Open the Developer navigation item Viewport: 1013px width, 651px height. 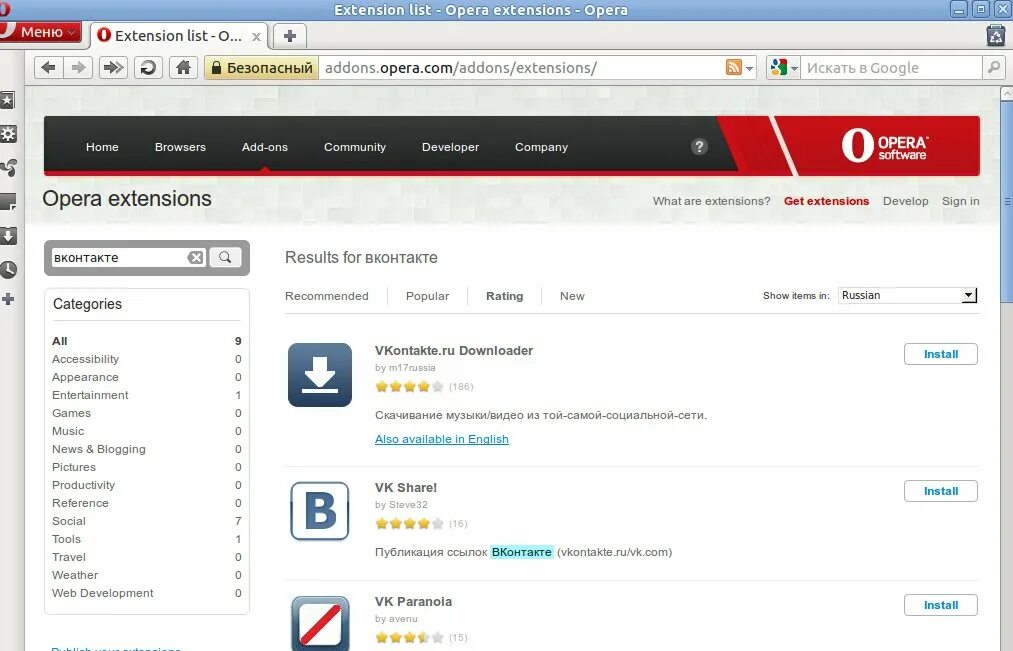[x=450, y=147]
